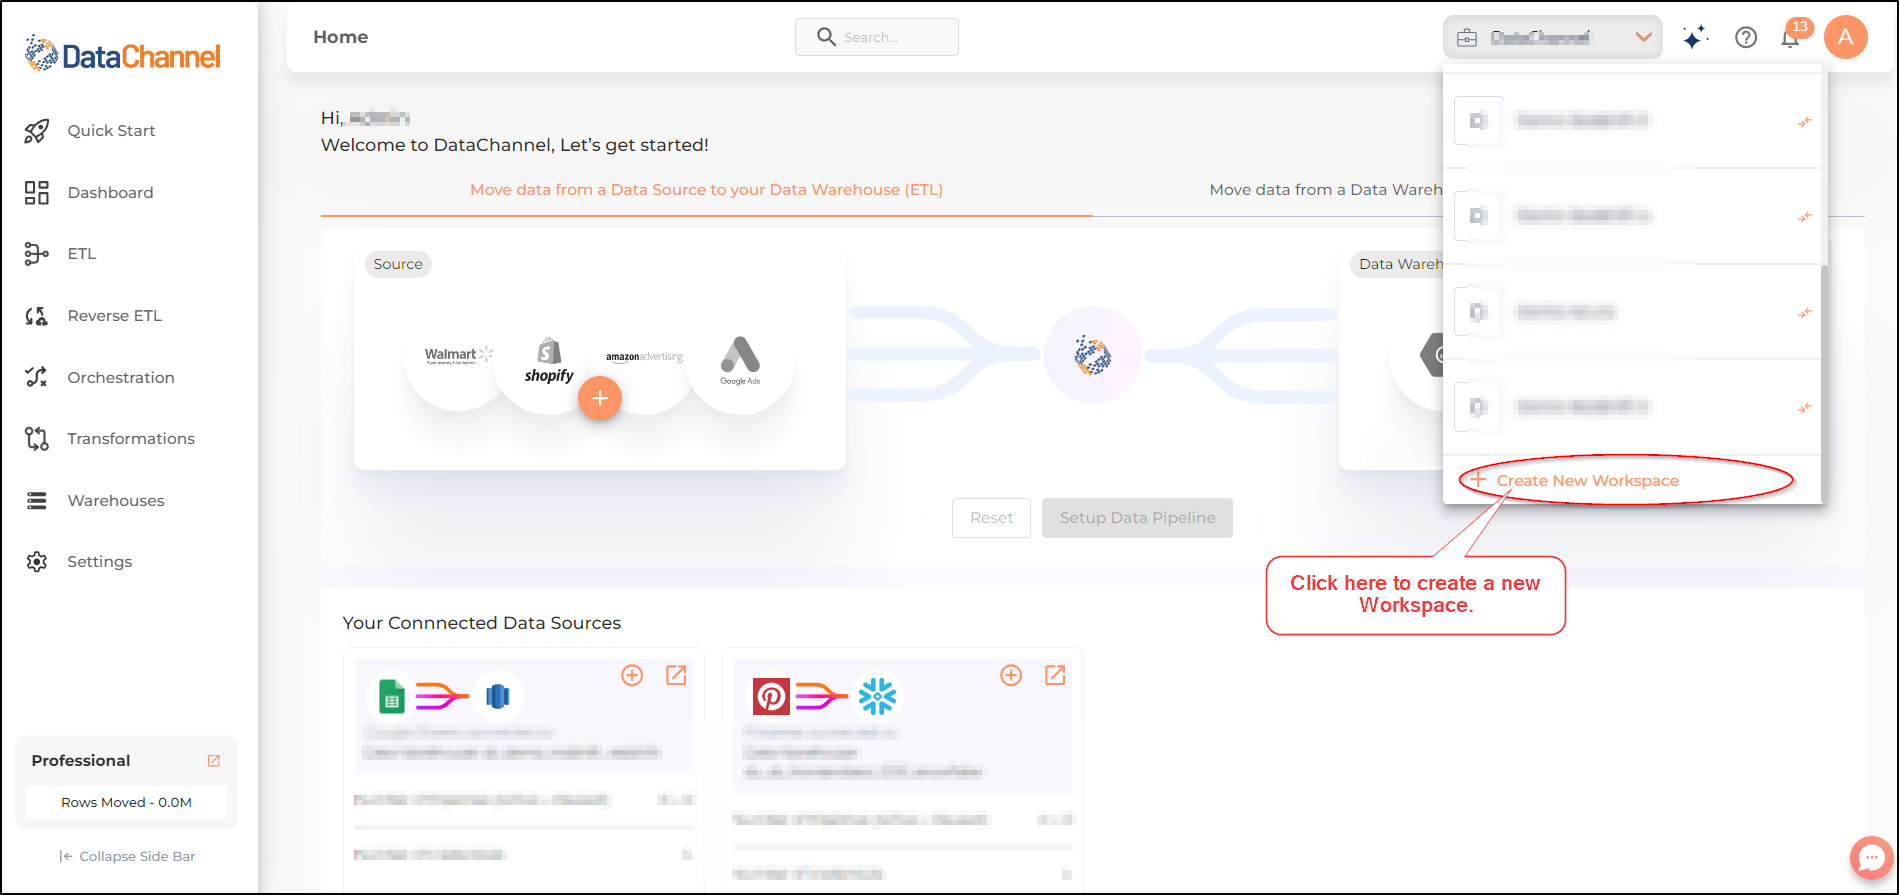This screenshot has height=895, width=1899.
Task: Click the Setup Data Pipeline button
Action: click(x=1137, y=518)
